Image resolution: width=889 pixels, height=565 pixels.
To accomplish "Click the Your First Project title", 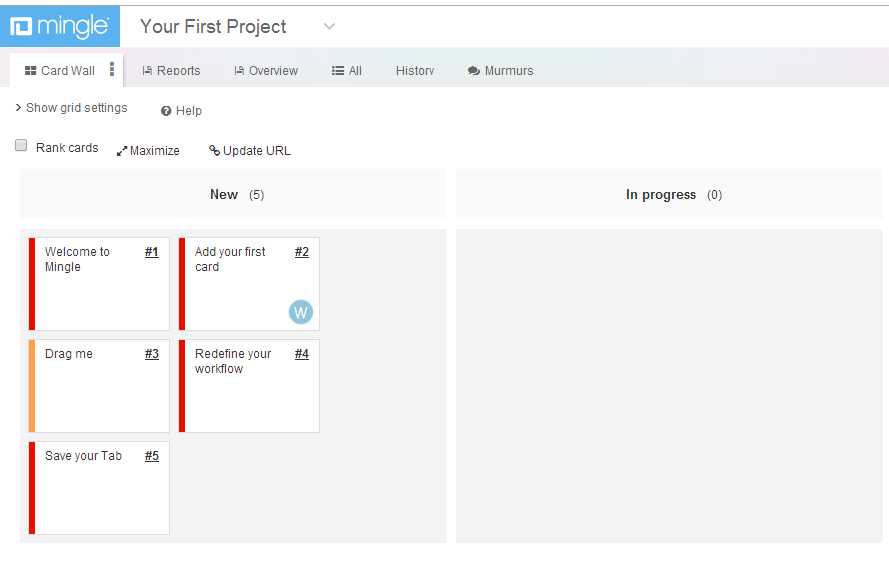I will pyautogui.click(x=213, y=27).
